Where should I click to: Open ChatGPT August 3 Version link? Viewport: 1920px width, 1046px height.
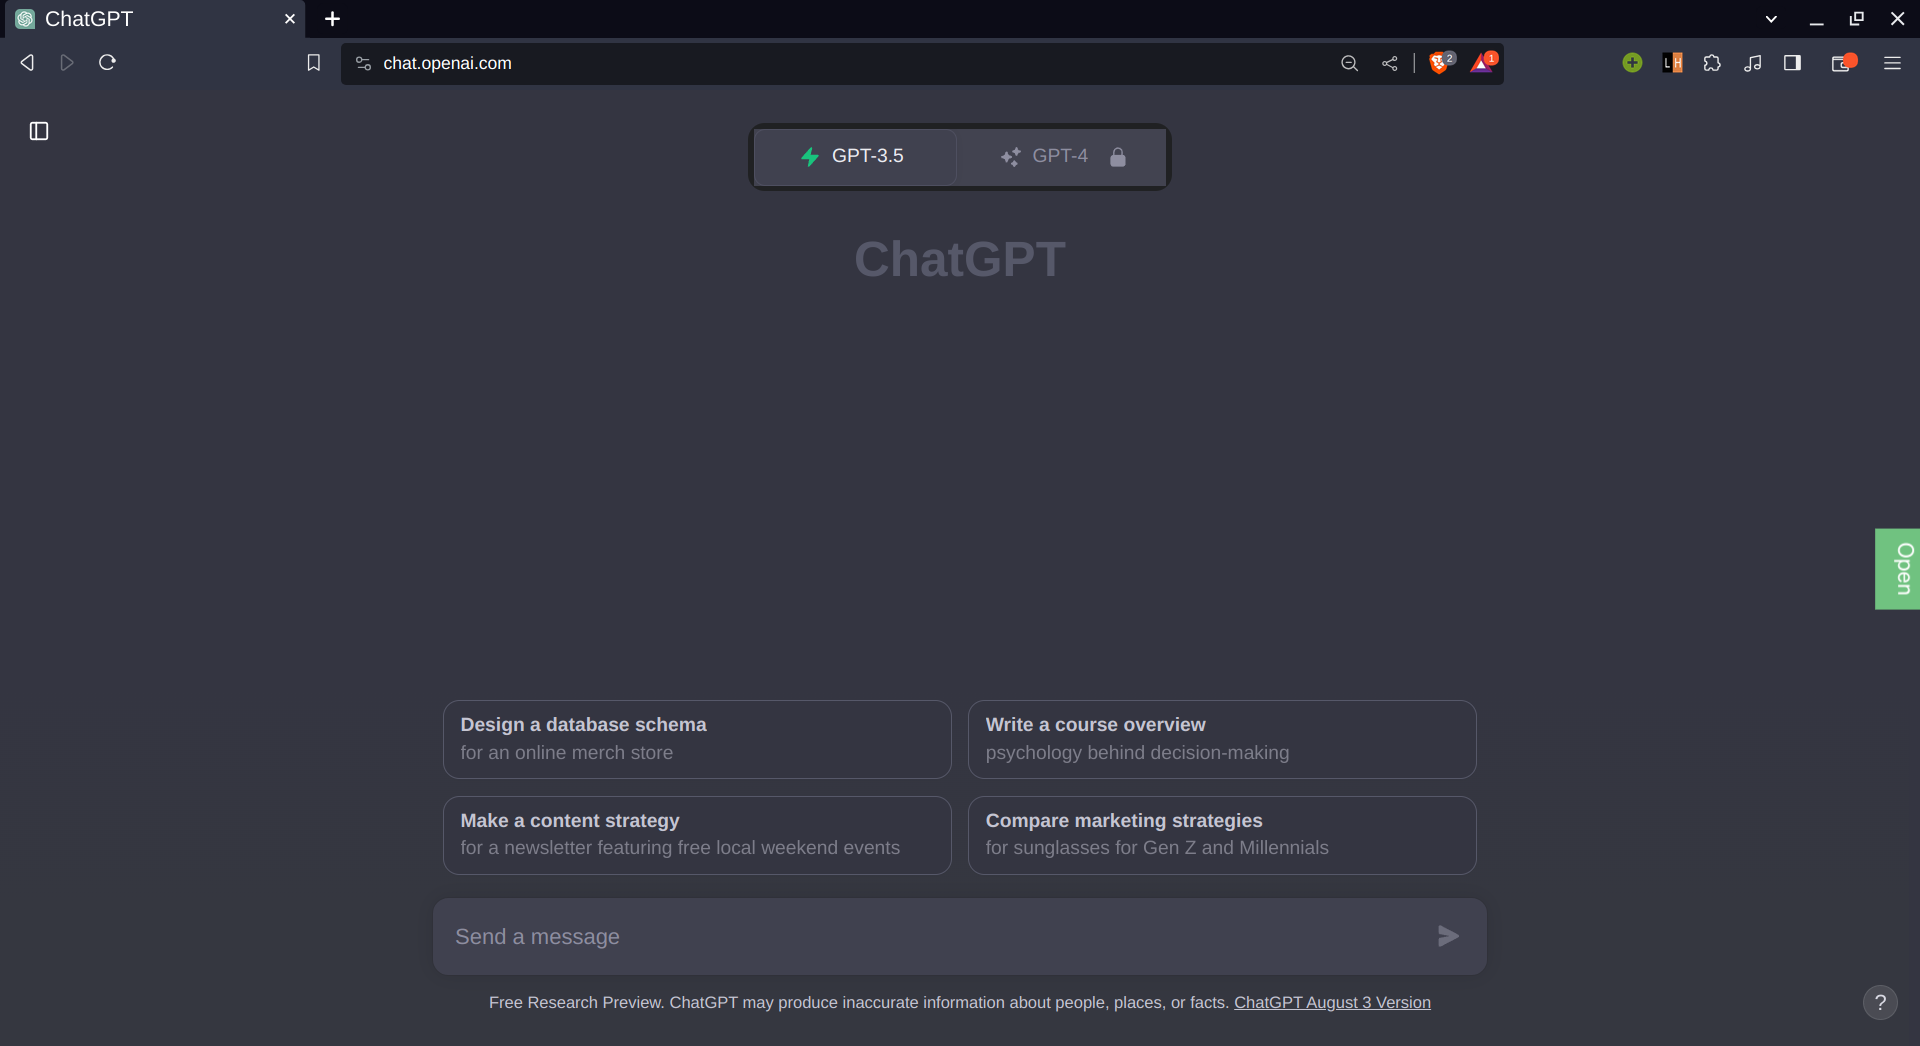(1332, 1003)
